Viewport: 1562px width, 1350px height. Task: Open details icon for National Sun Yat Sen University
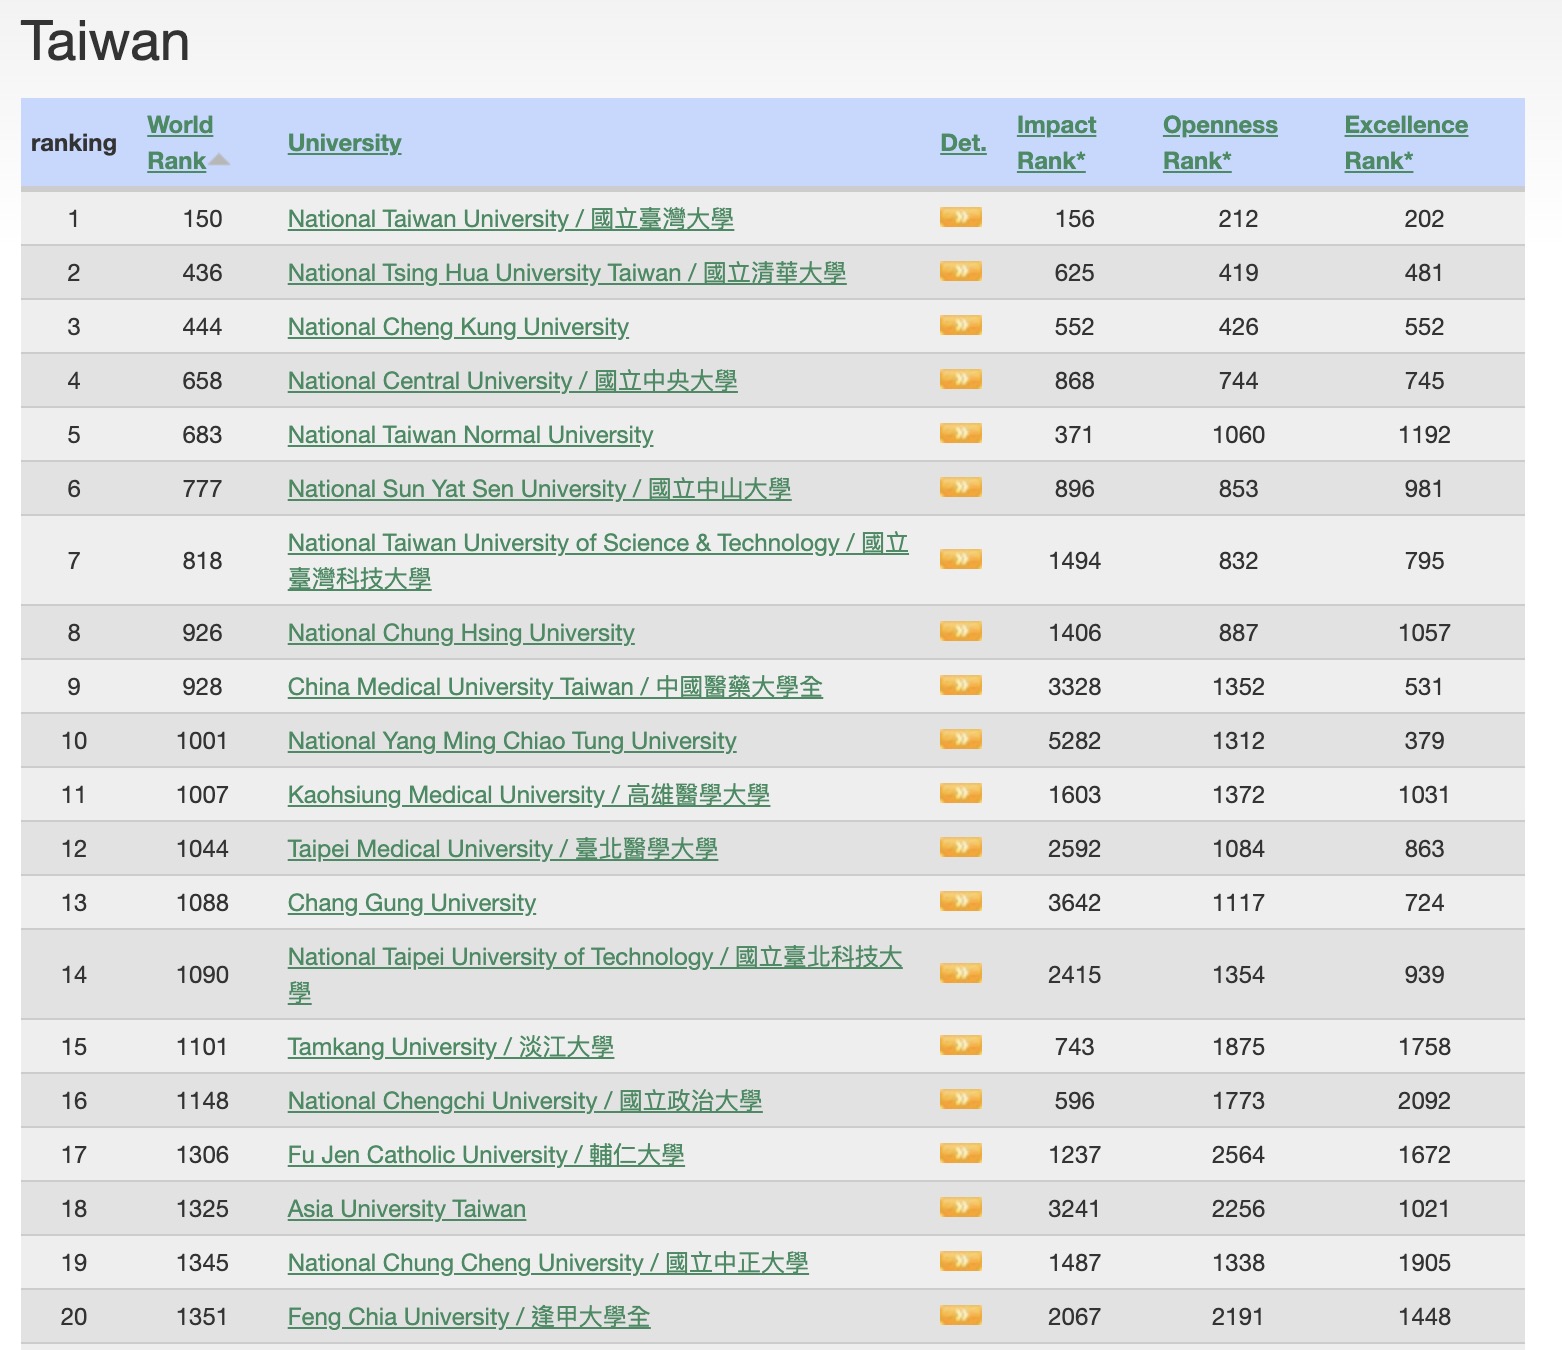coord(960,487)
